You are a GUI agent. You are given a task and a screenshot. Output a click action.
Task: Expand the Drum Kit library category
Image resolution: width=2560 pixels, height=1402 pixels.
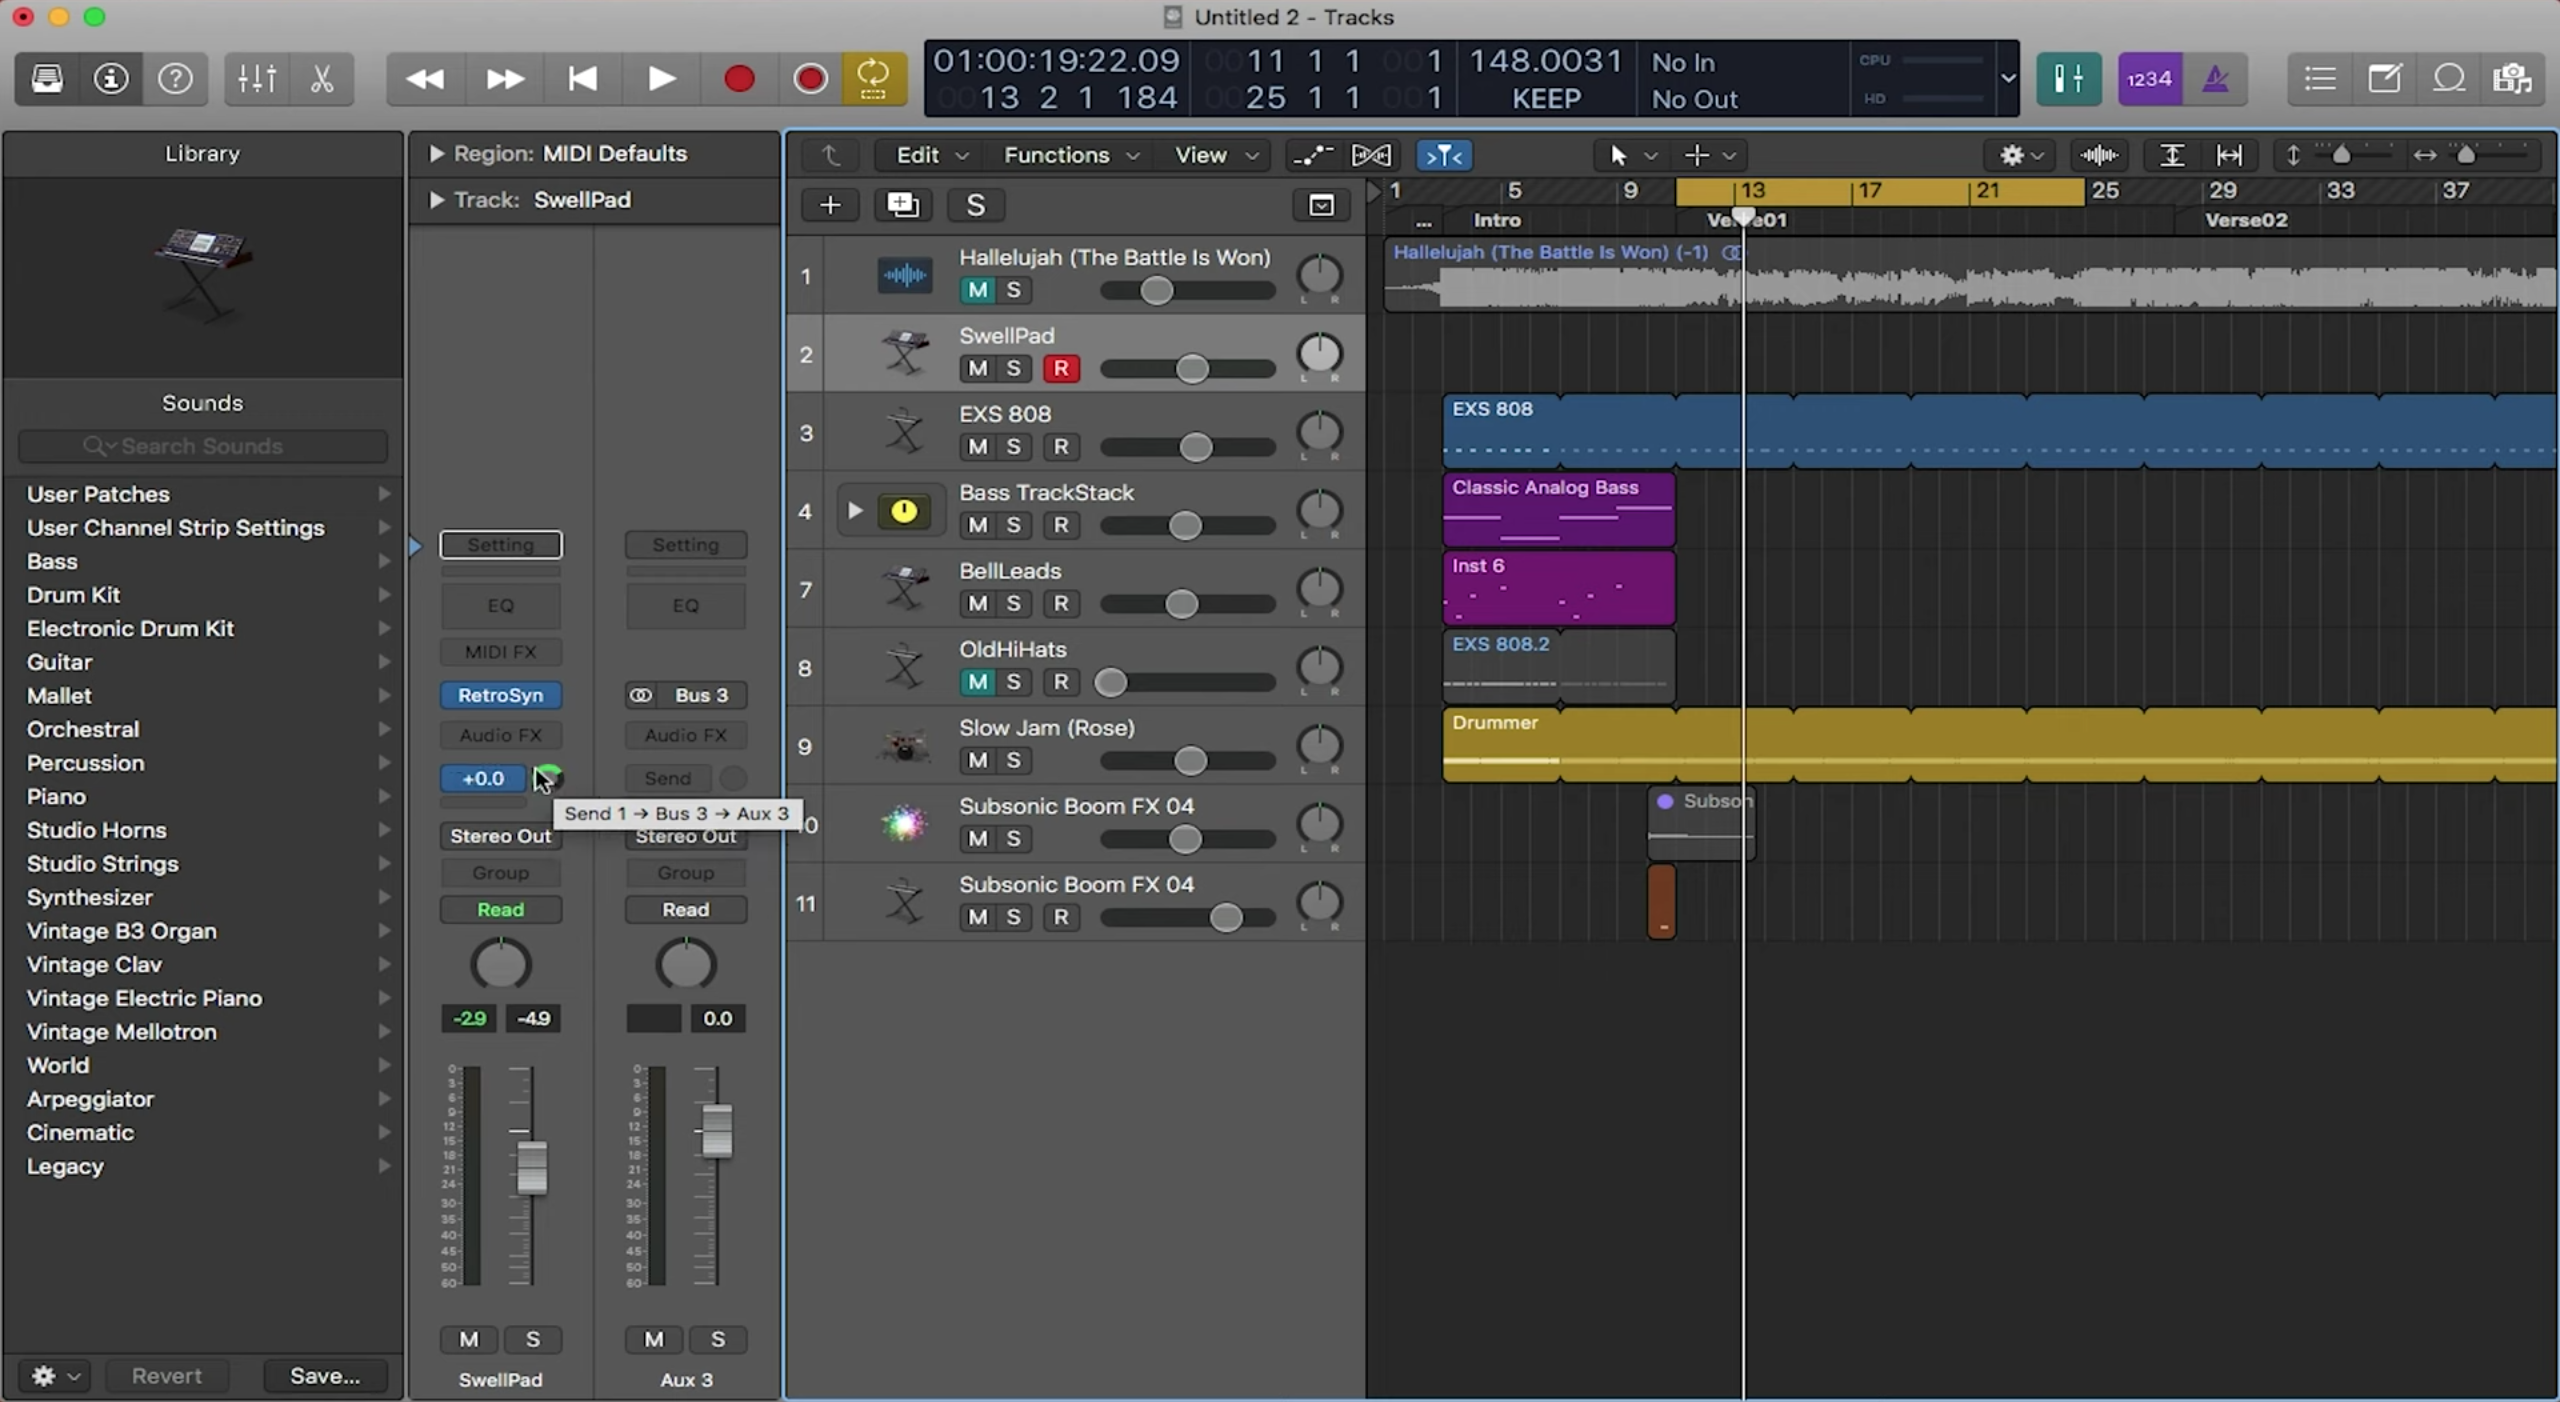pyautogui.click(x=384, y=594)
